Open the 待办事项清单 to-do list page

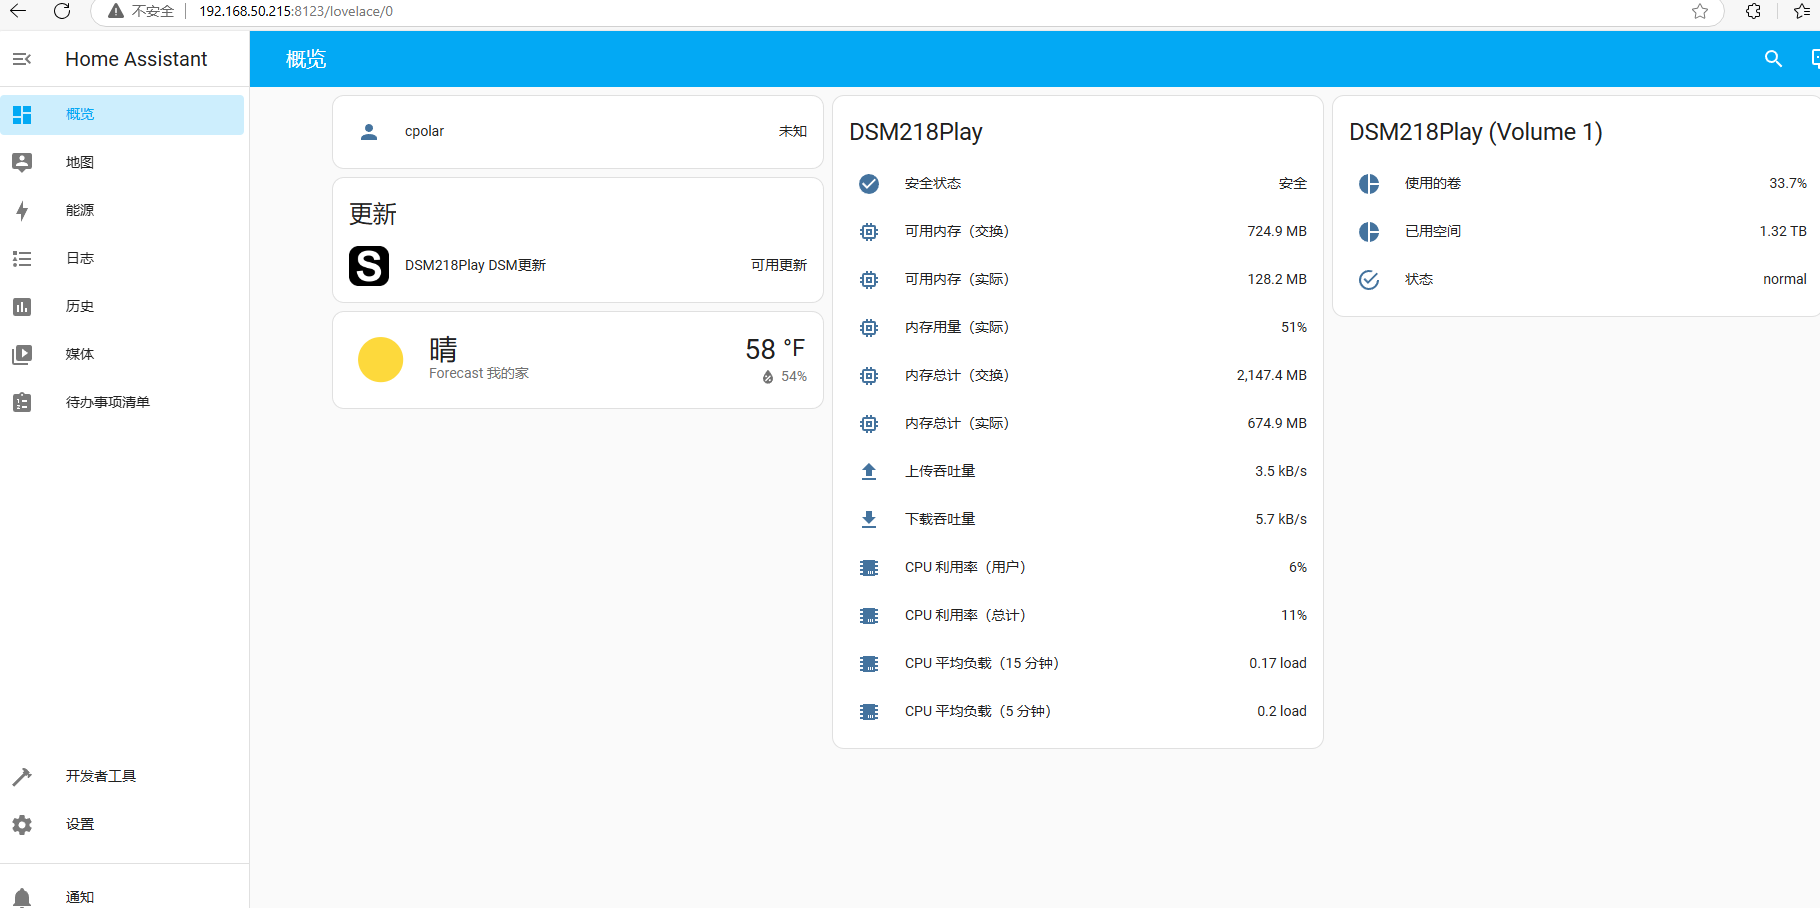pos(122,403)
